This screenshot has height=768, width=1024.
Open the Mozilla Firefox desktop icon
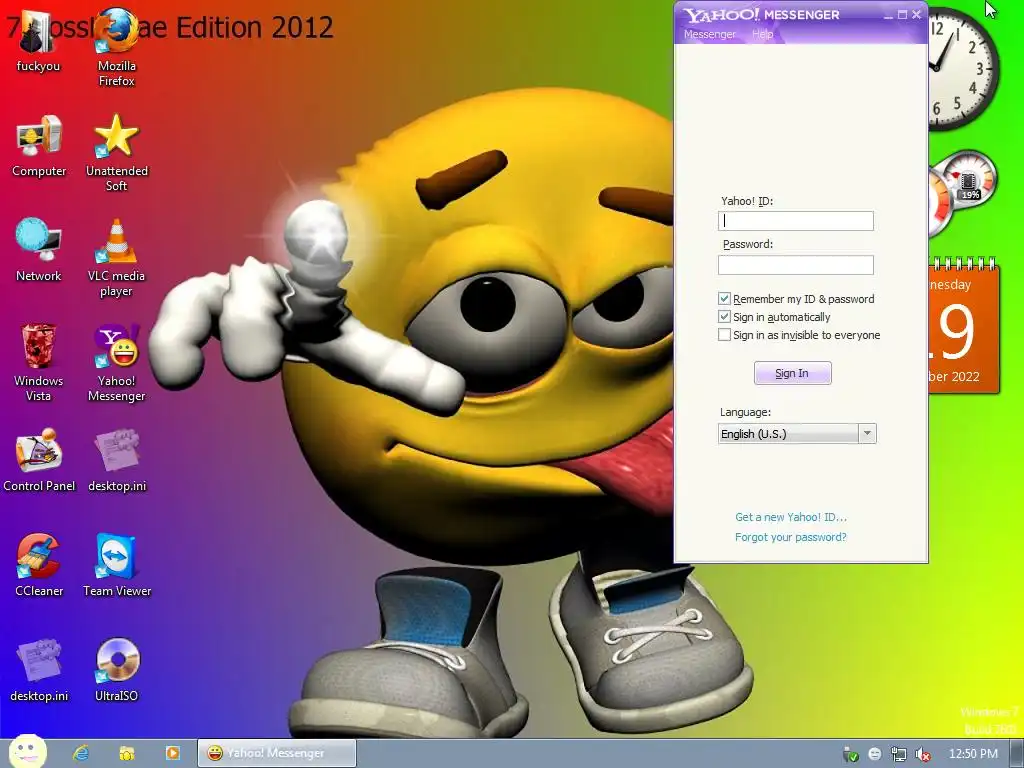tap(117, 47)
